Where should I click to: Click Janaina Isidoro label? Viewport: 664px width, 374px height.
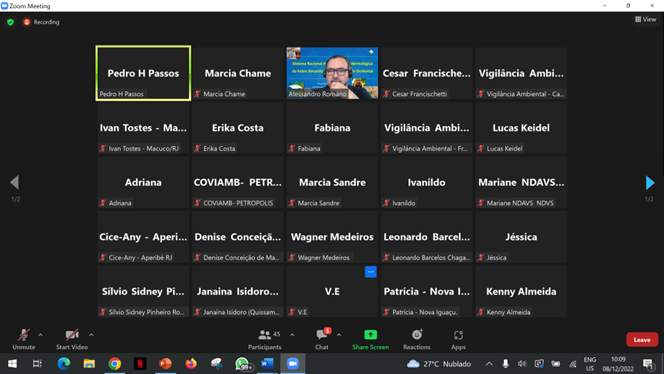point(241,312)
